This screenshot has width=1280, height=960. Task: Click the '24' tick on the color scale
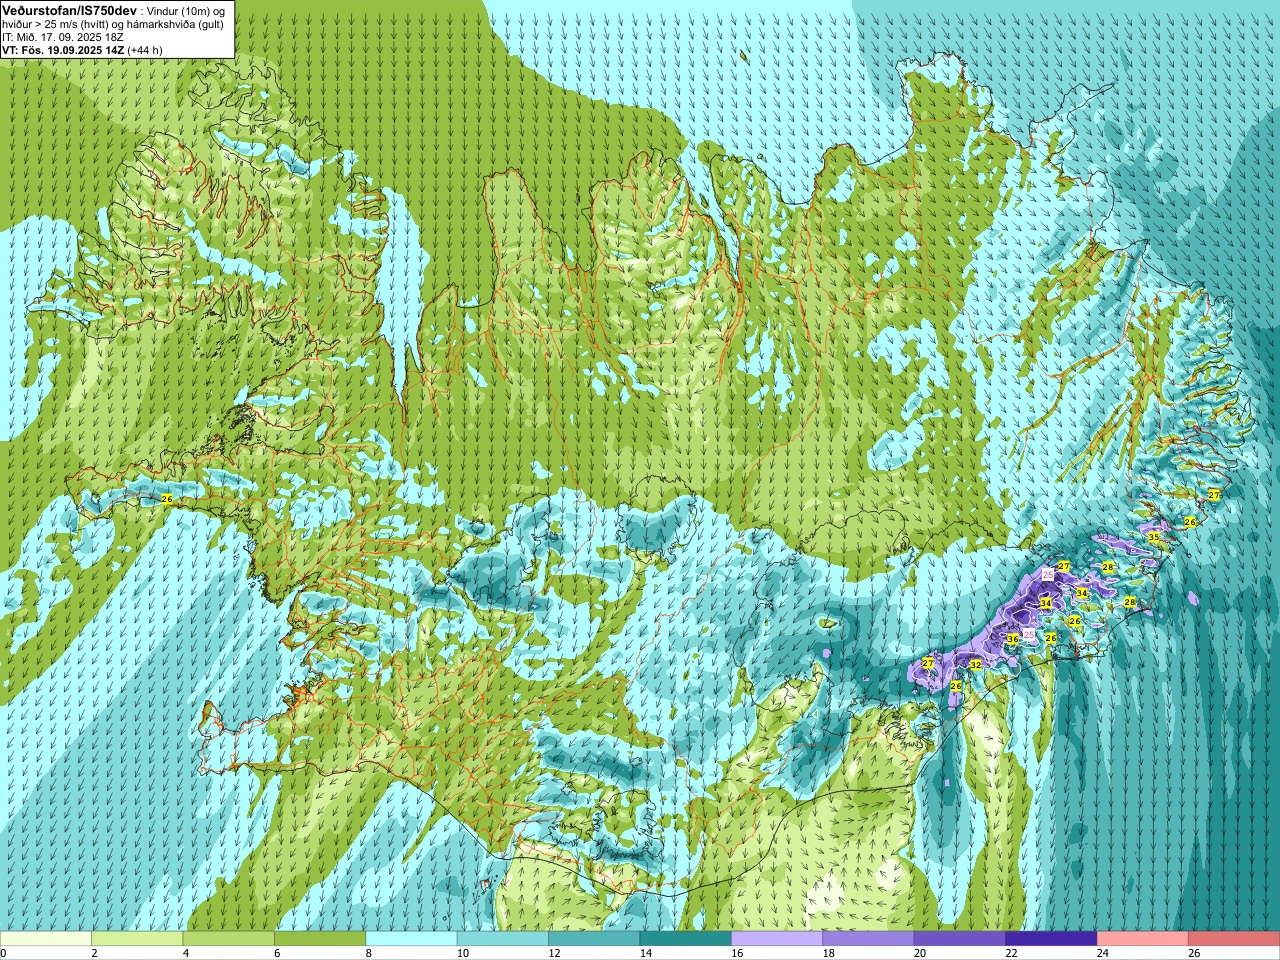[1102, 953]
